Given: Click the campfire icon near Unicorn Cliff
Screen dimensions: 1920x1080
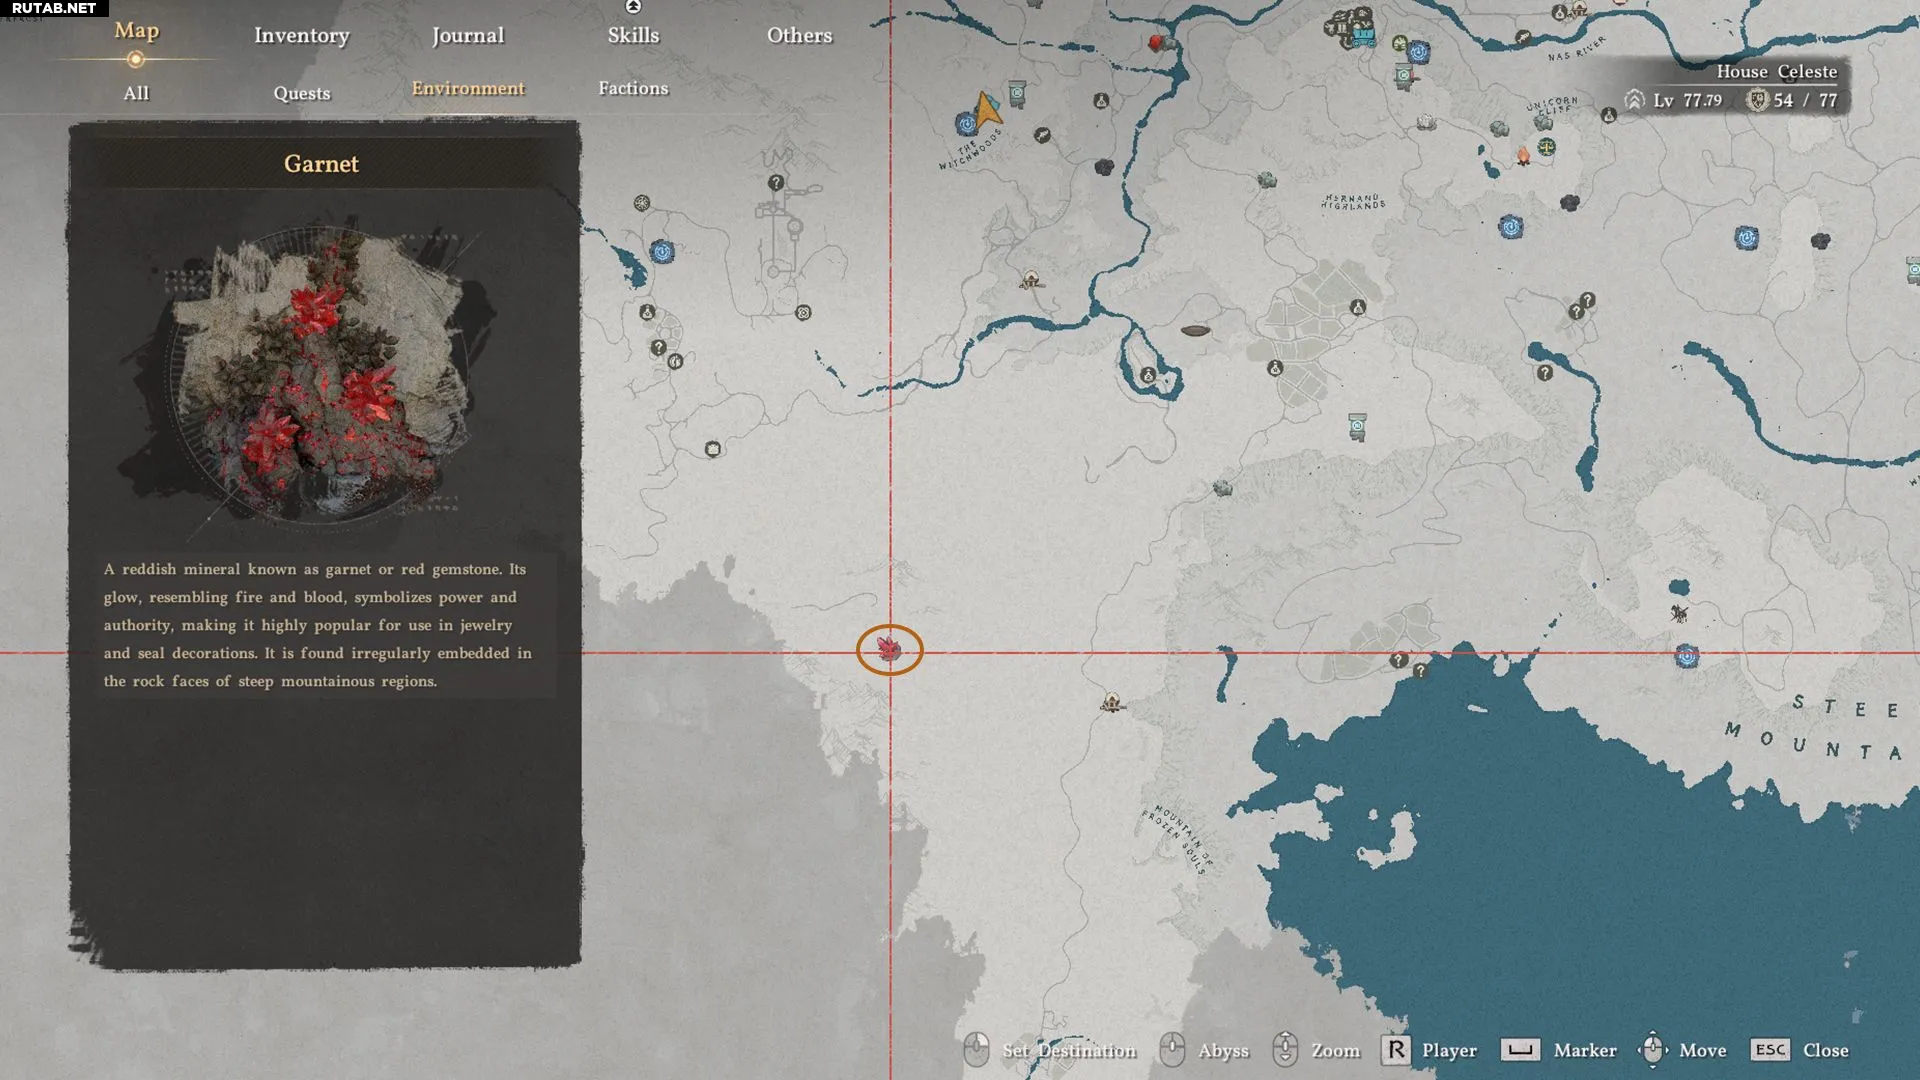Looking at the screenshot, I should point(1523,157).
